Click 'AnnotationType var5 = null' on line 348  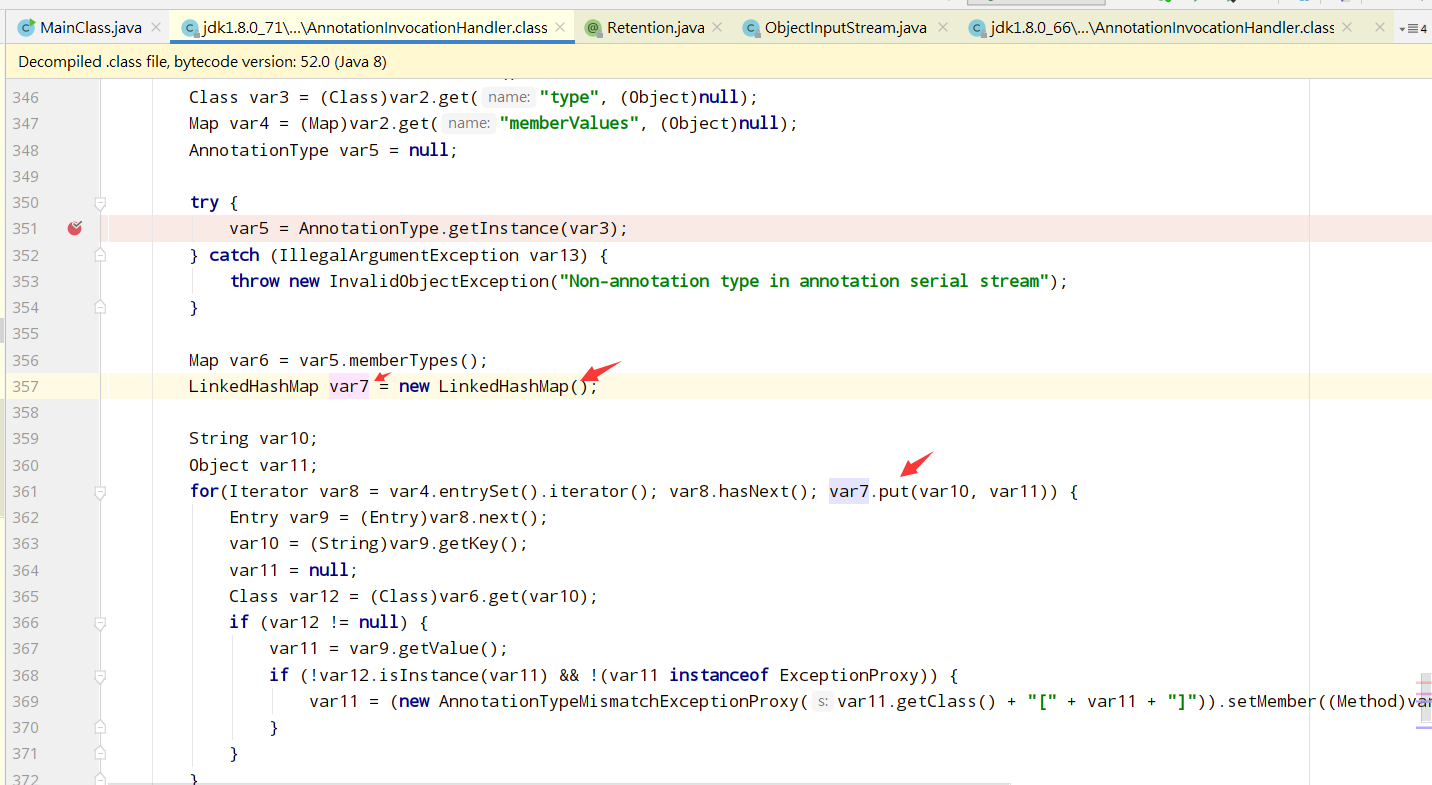(319, 150)
